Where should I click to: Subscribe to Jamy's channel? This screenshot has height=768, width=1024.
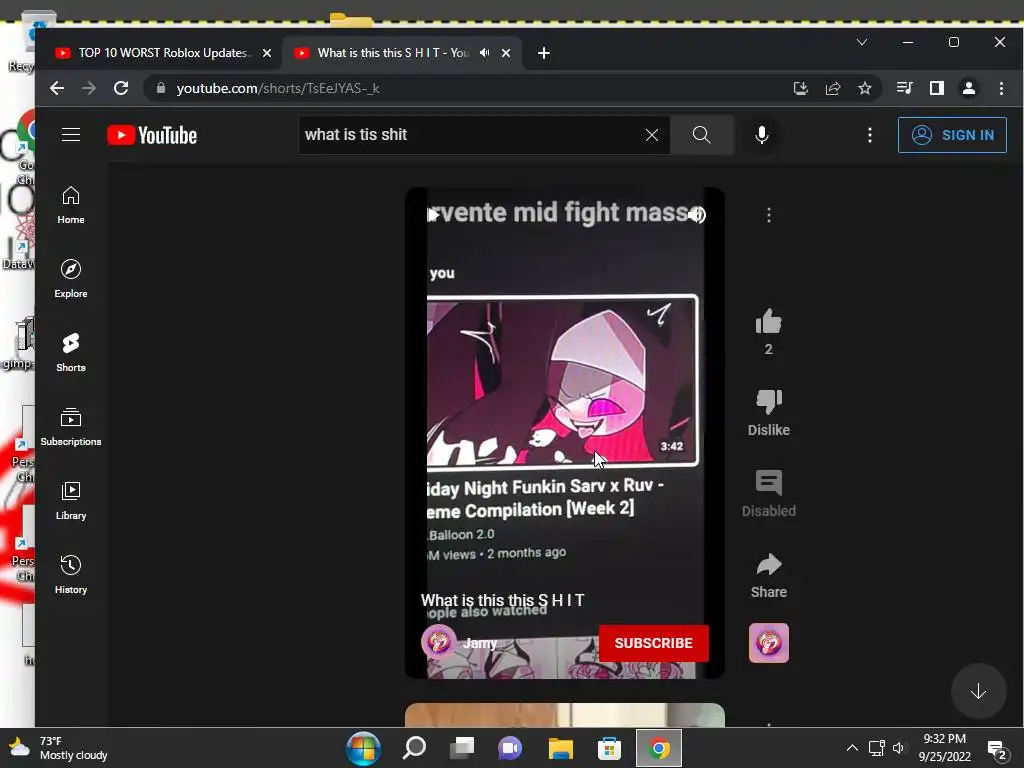(653, 643)
